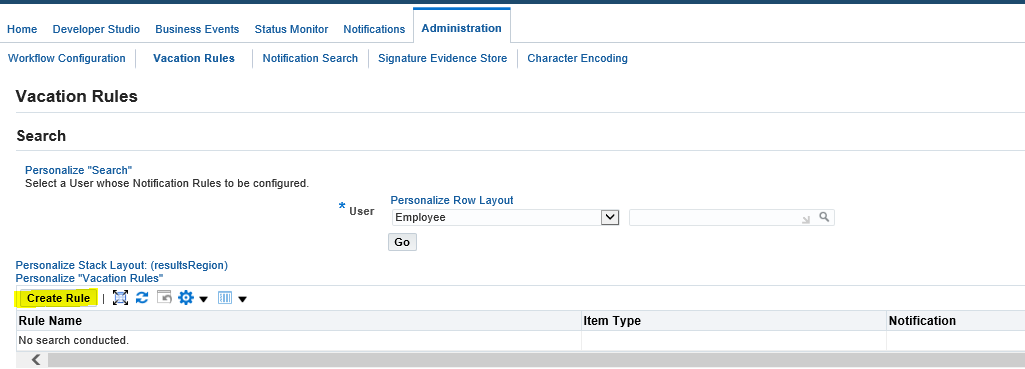This screenshot has width=1025, height=369.
Task: Click the scroll-left arrow in the table scrollbar
Action: [36, 359]
